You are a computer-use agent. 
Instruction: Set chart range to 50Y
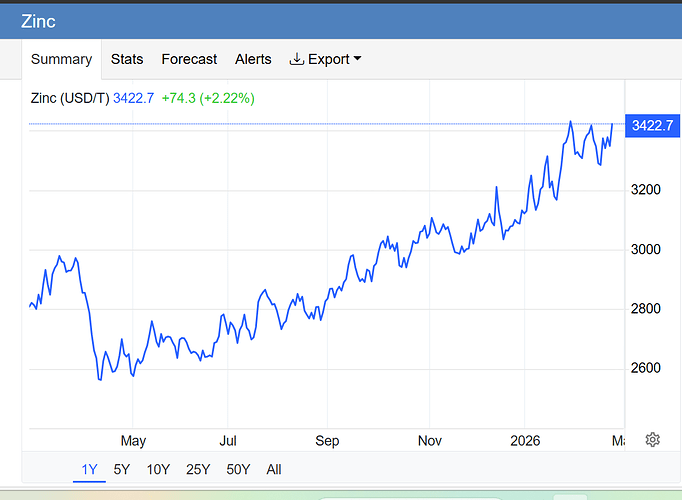238,469
